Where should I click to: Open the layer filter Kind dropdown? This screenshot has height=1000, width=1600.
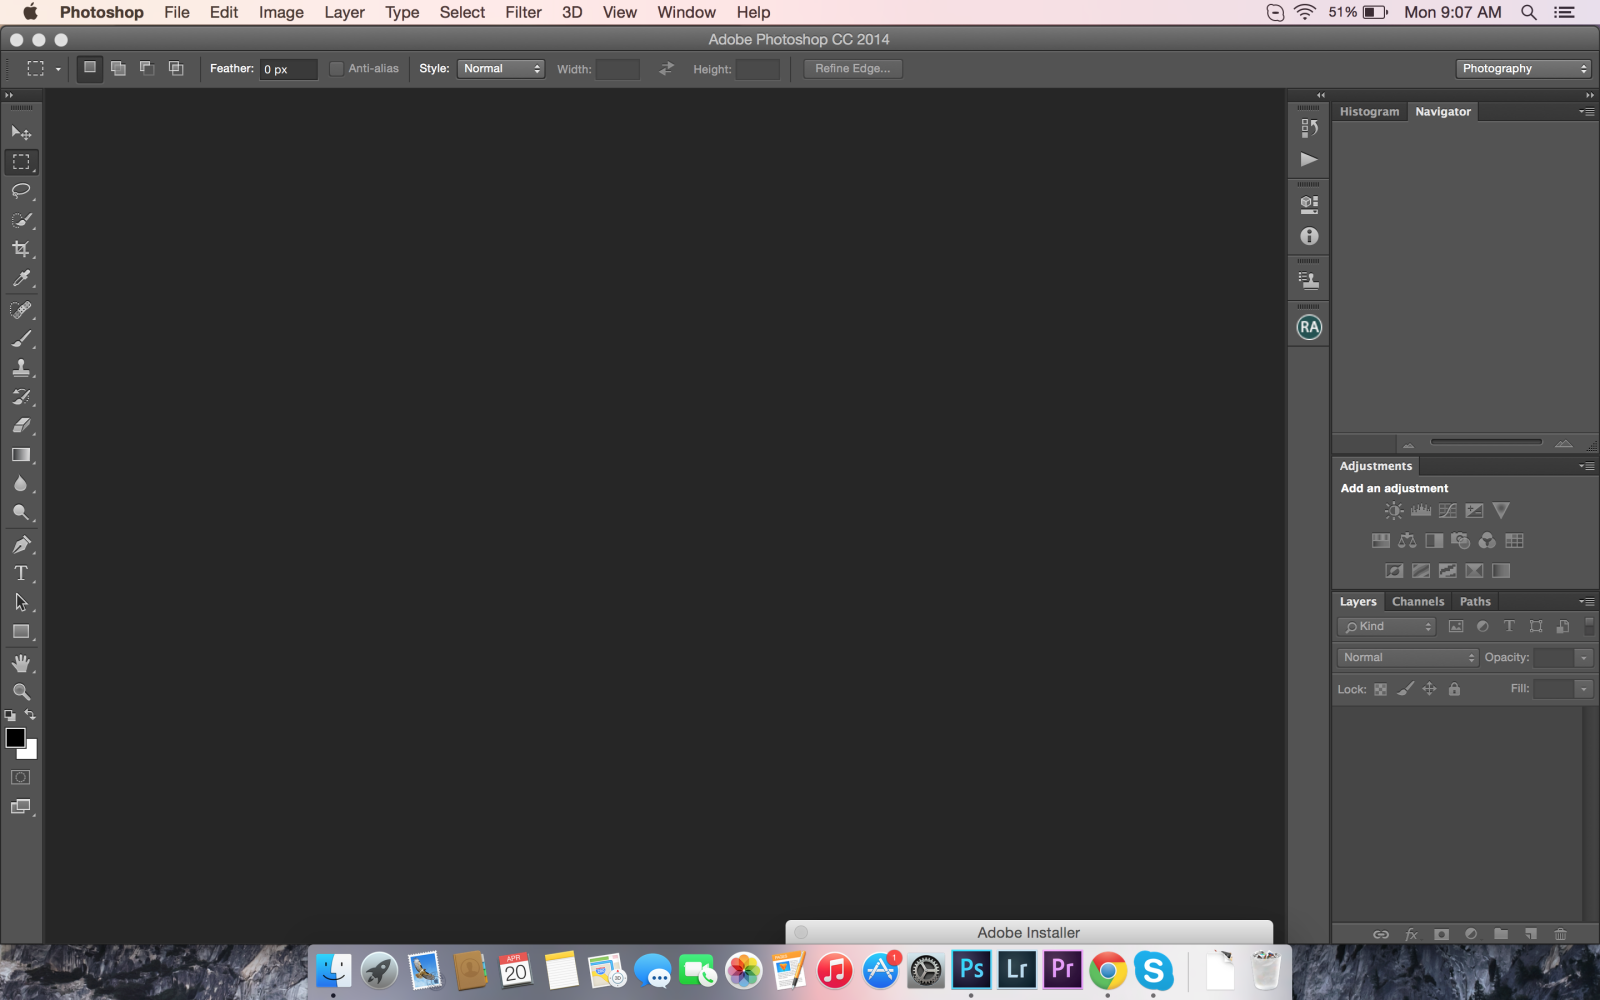tap(1386, 627)
